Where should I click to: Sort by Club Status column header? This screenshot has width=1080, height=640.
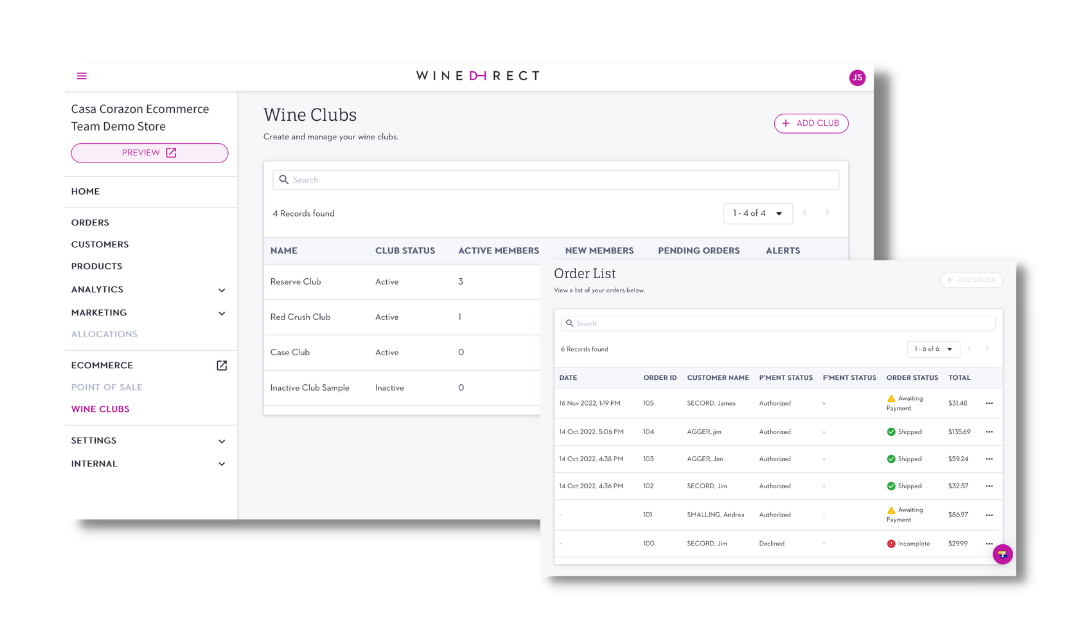(x=405, y=251)
